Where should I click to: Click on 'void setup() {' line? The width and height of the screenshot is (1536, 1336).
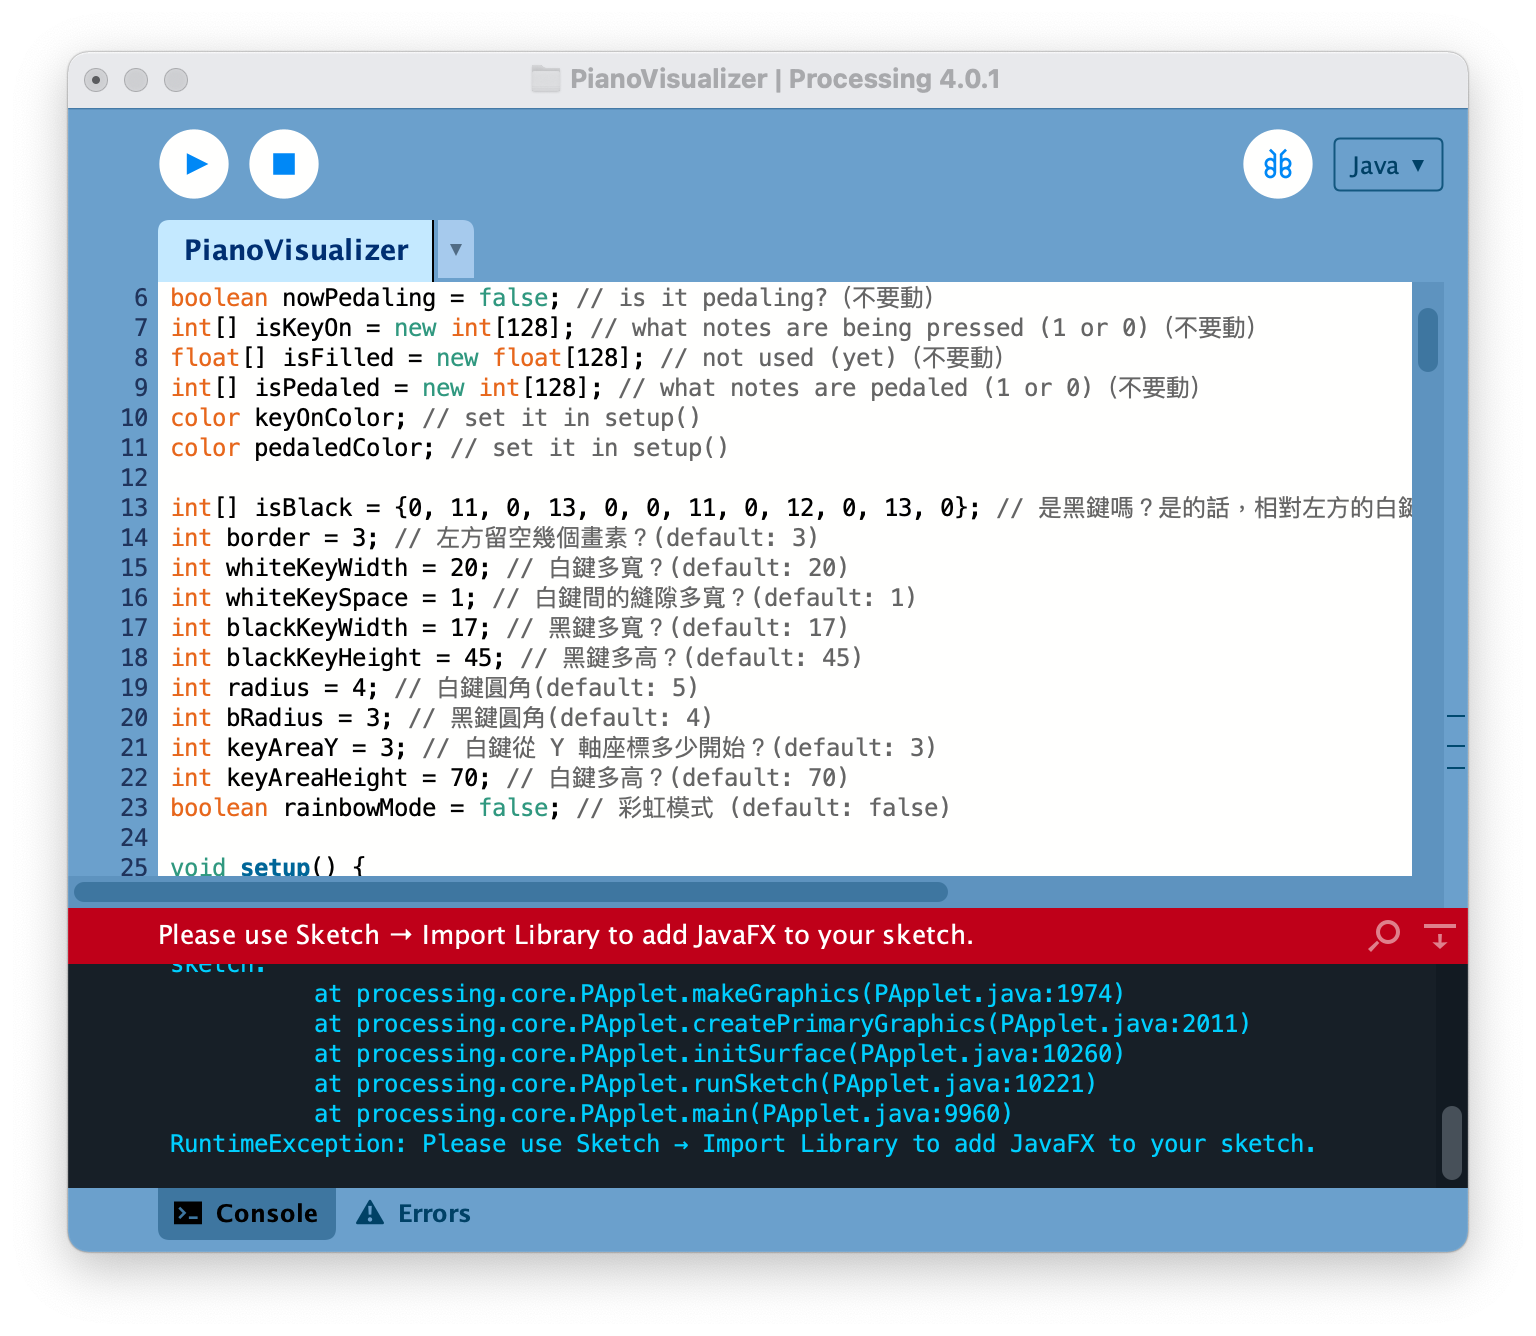(x=268, y=866)
